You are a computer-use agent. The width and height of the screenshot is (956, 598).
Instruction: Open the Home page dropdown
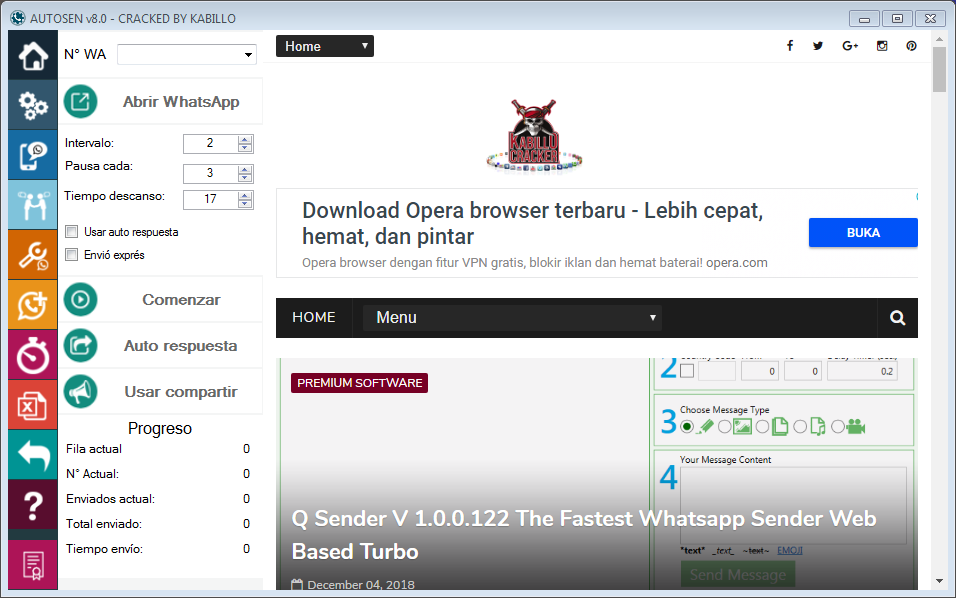tap(325, 46)
